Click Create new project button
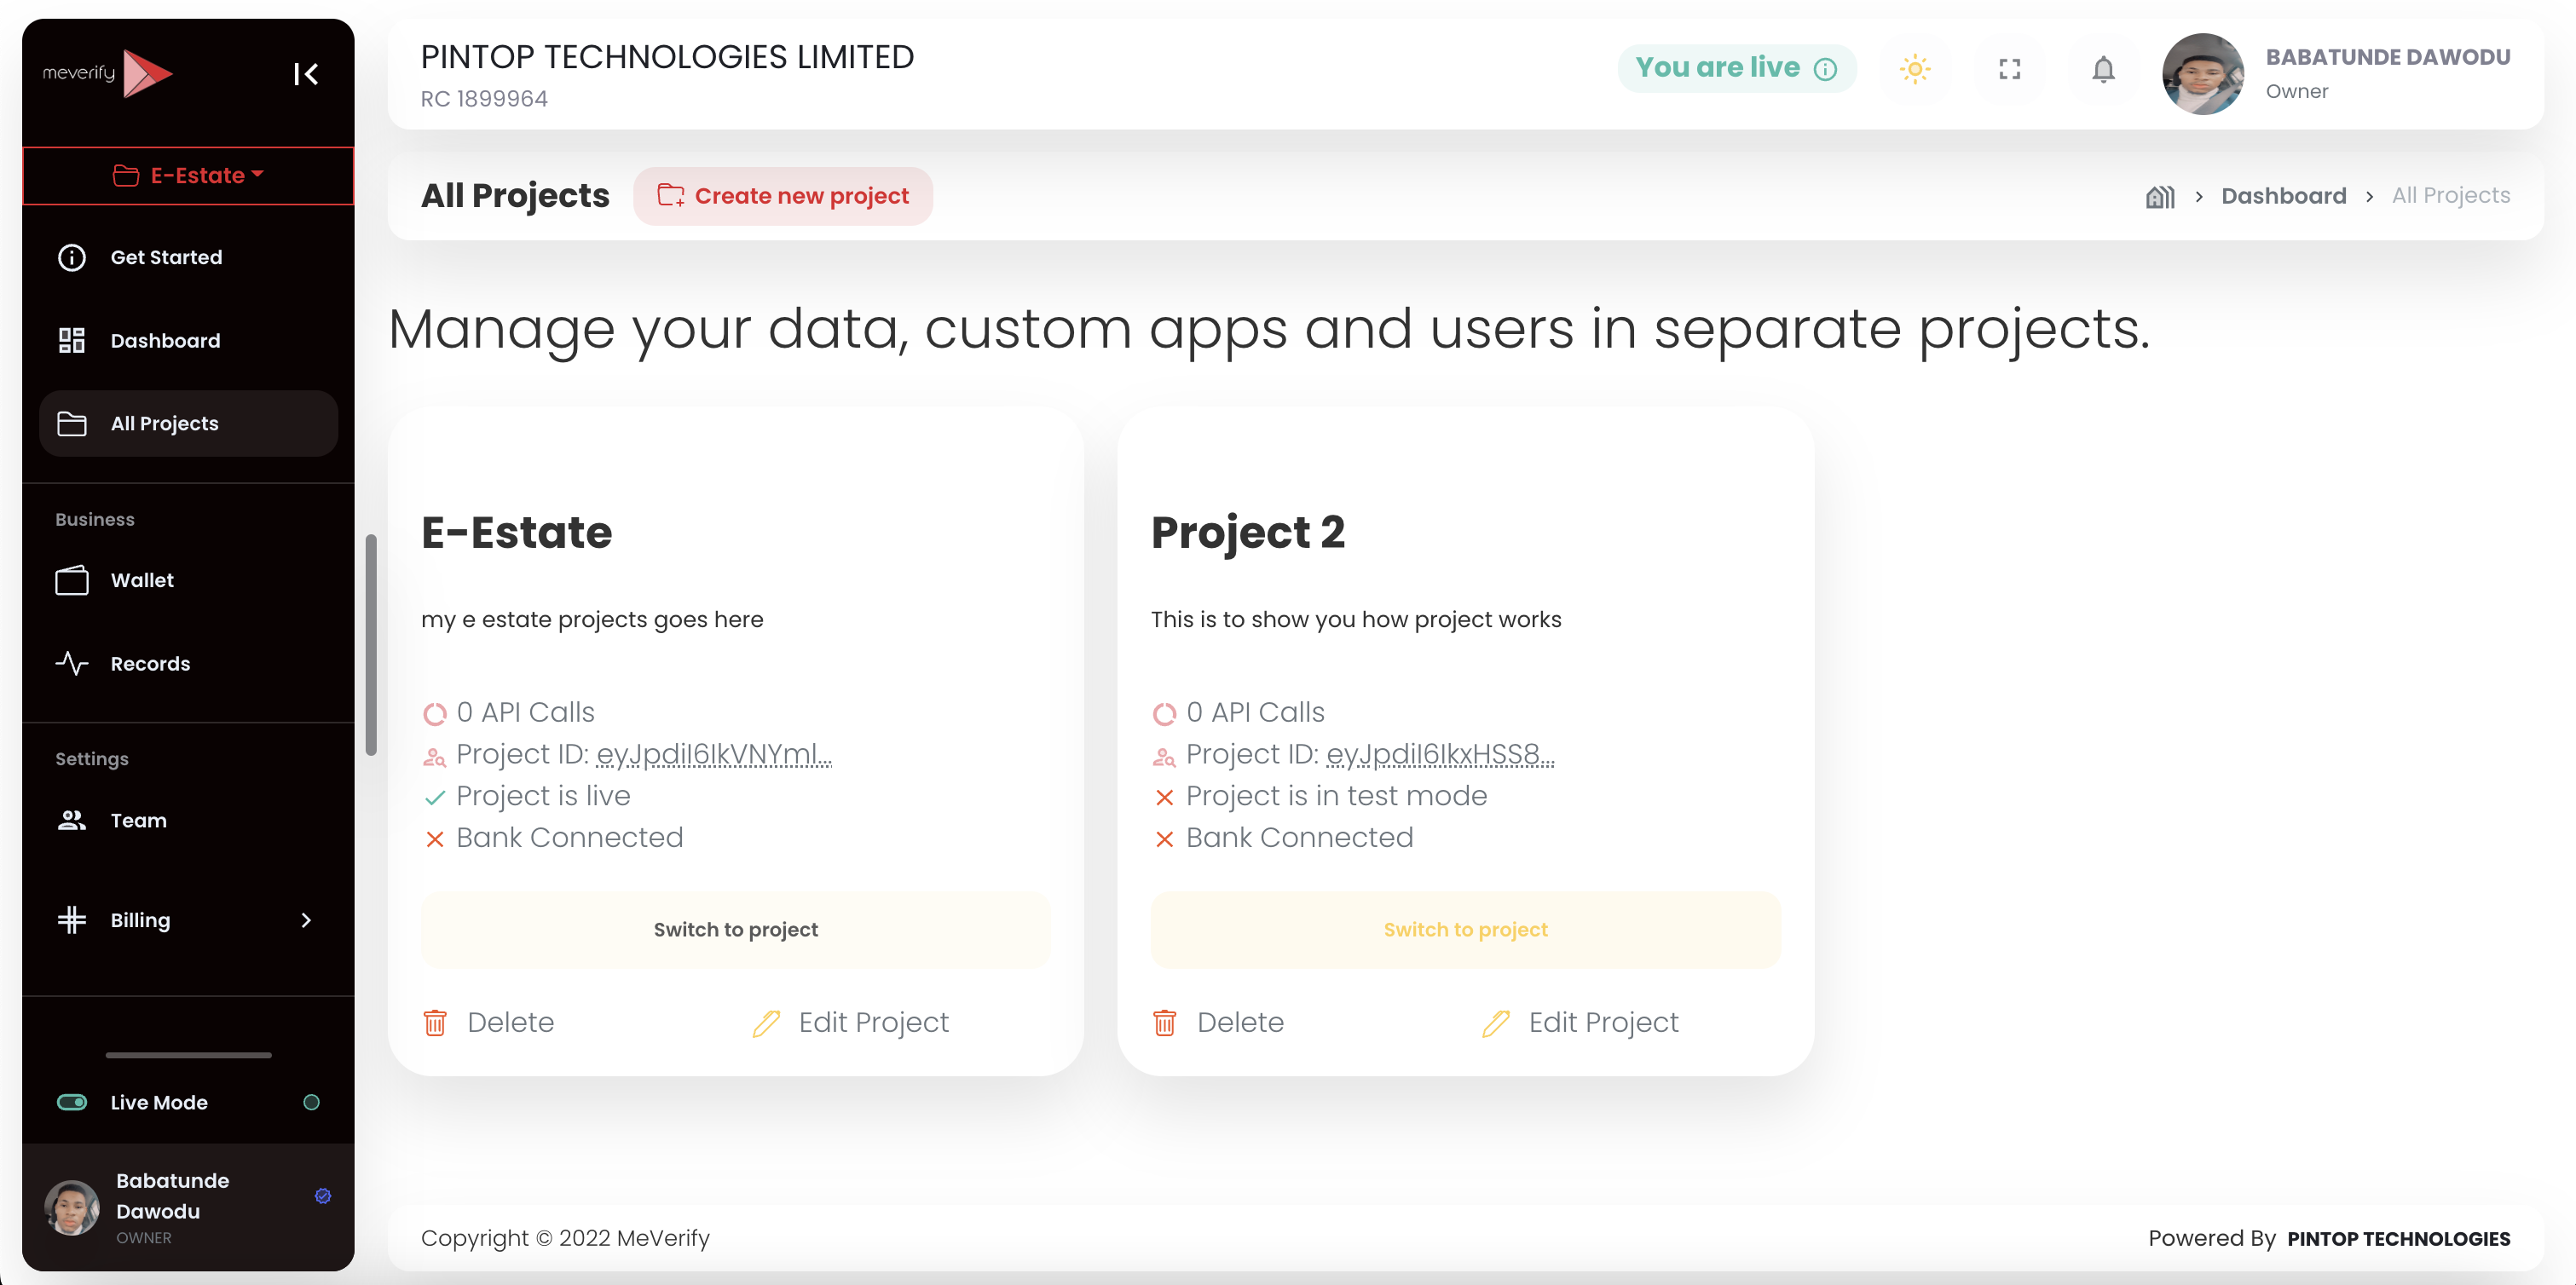This screenshot has width=2576, height=1285. coord(783,196)
